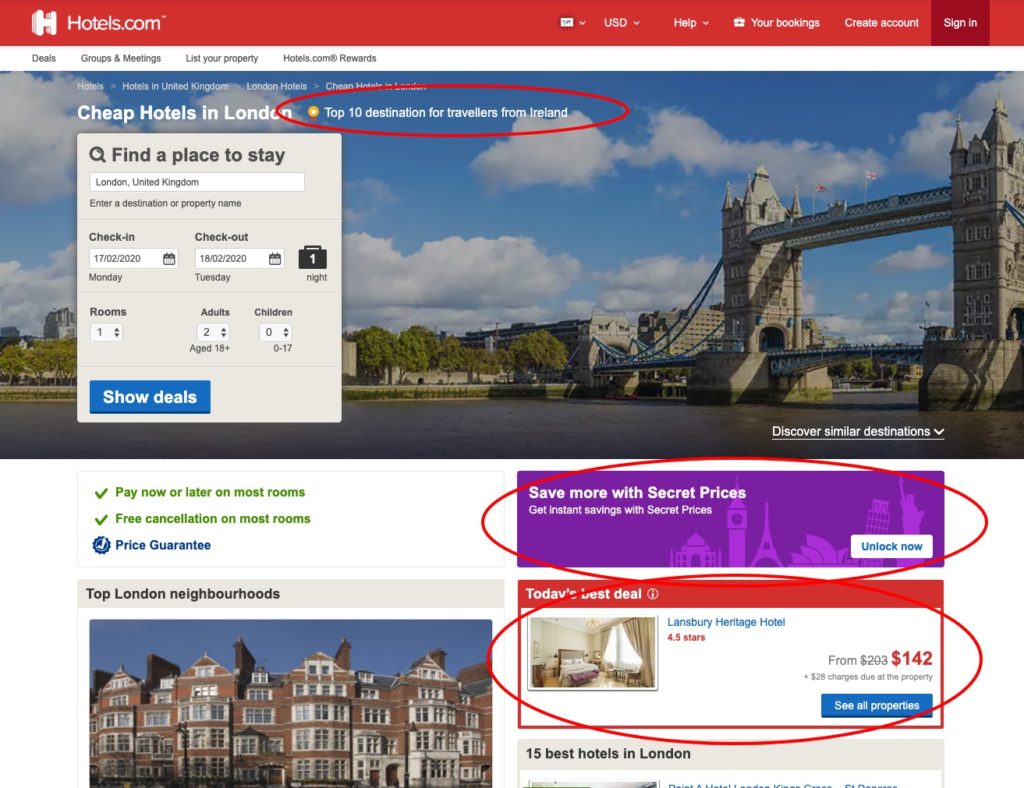
Task: Click the Hotels.com logo icon
Action: tap(44, 23)
